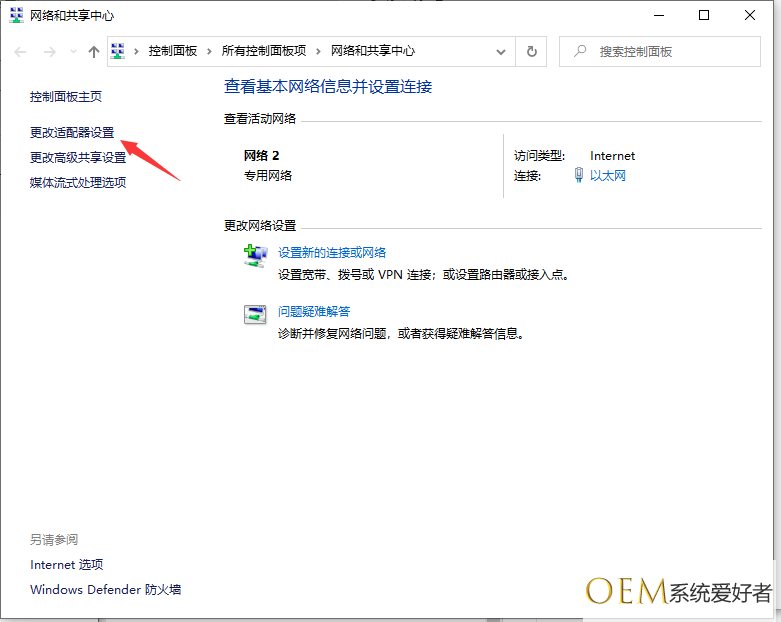The width and height of the screenshot is (781, 622).
Task: Open 更改适配器设置 in the sidebar
Action: [72, 132]
